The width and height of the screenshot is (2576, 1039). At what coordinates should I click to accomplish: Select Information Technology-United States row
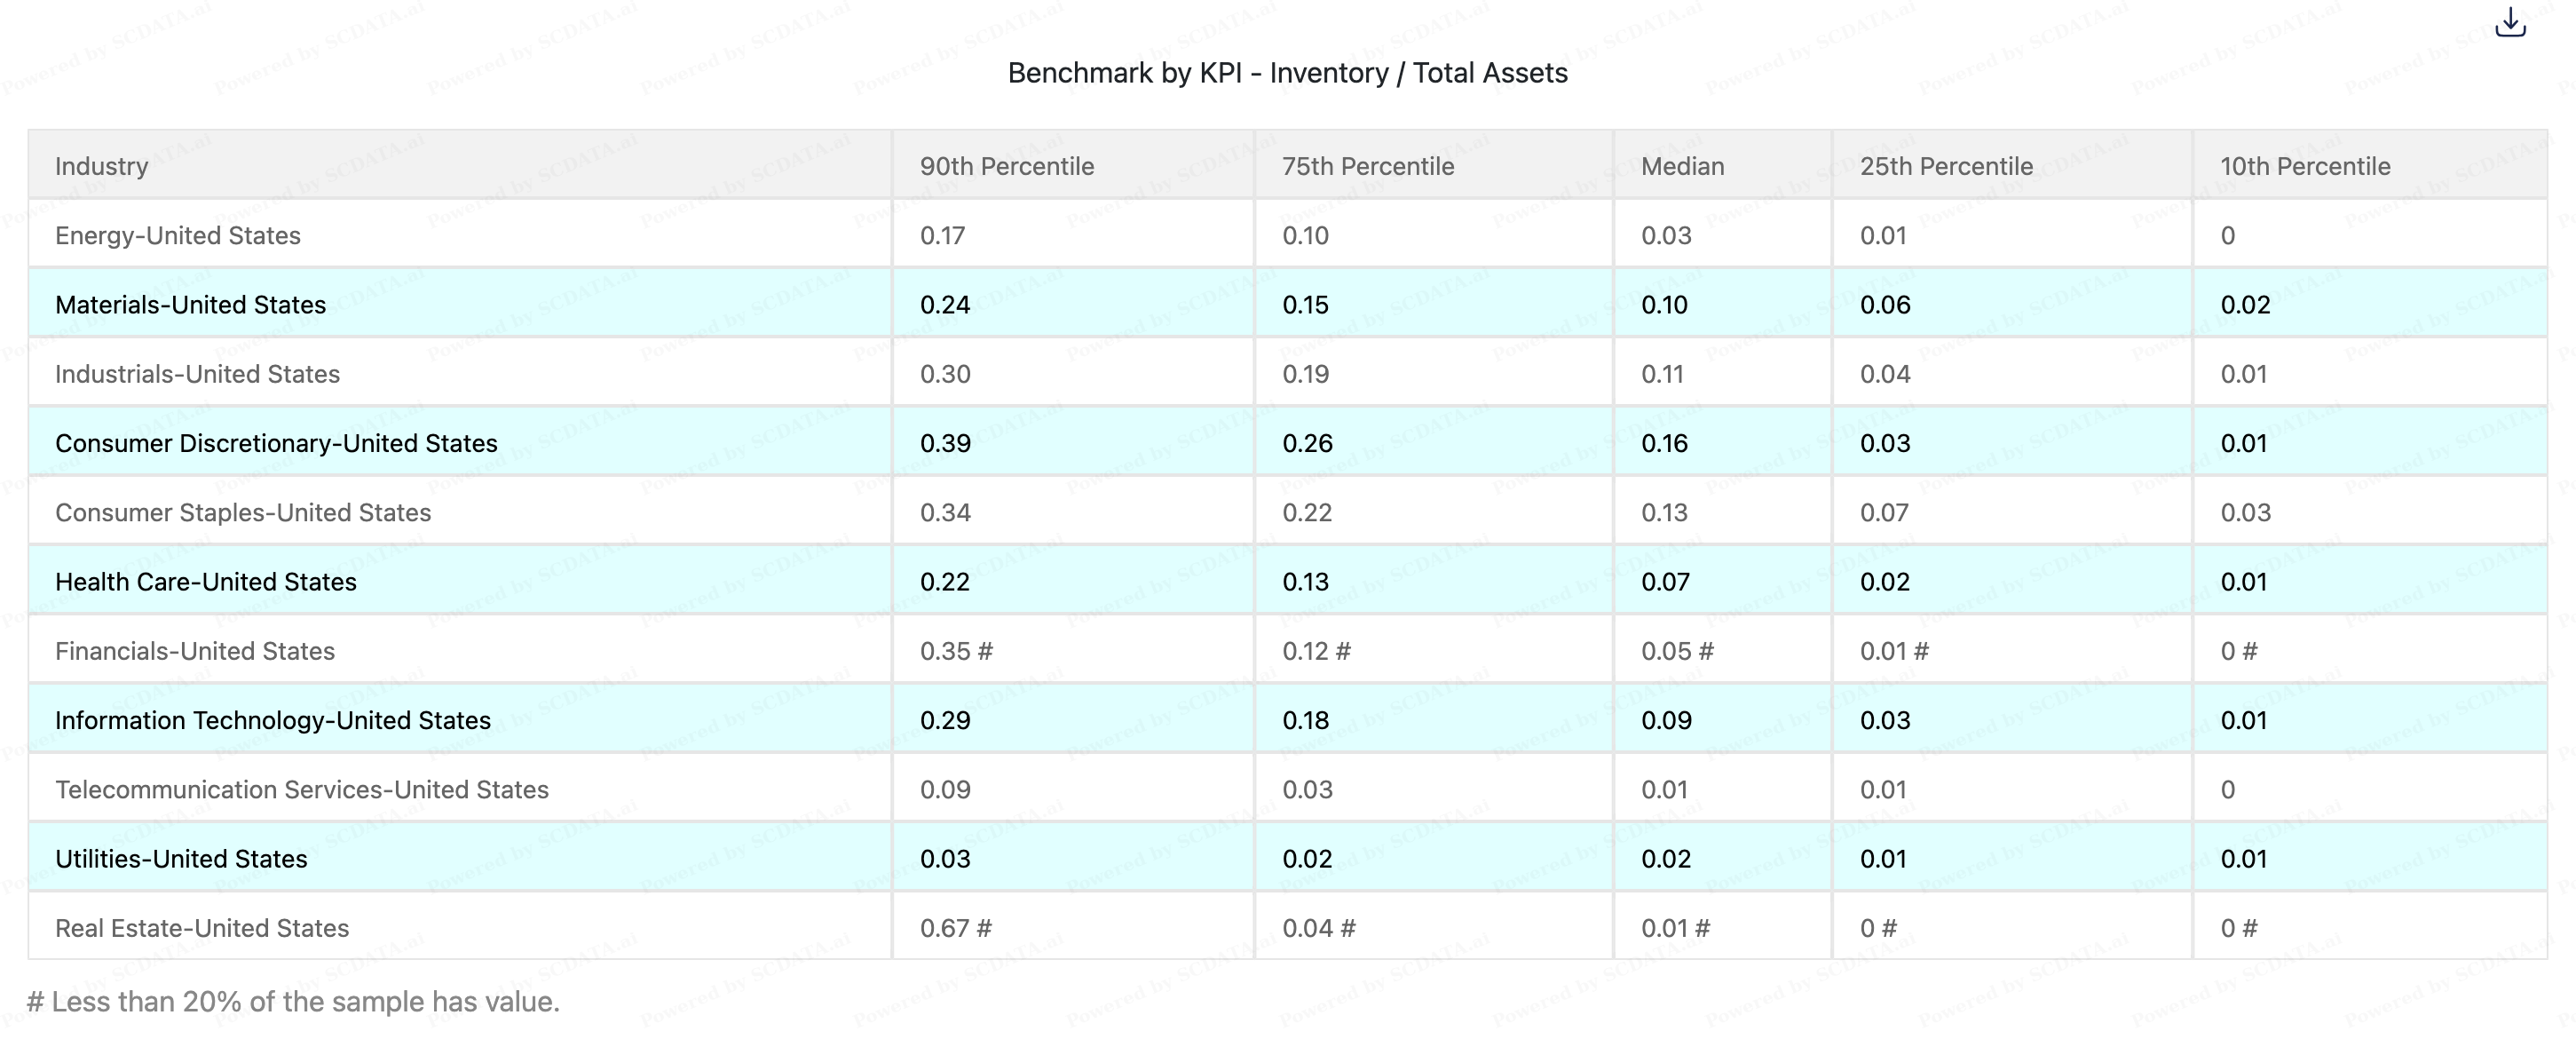coord(272,720)
